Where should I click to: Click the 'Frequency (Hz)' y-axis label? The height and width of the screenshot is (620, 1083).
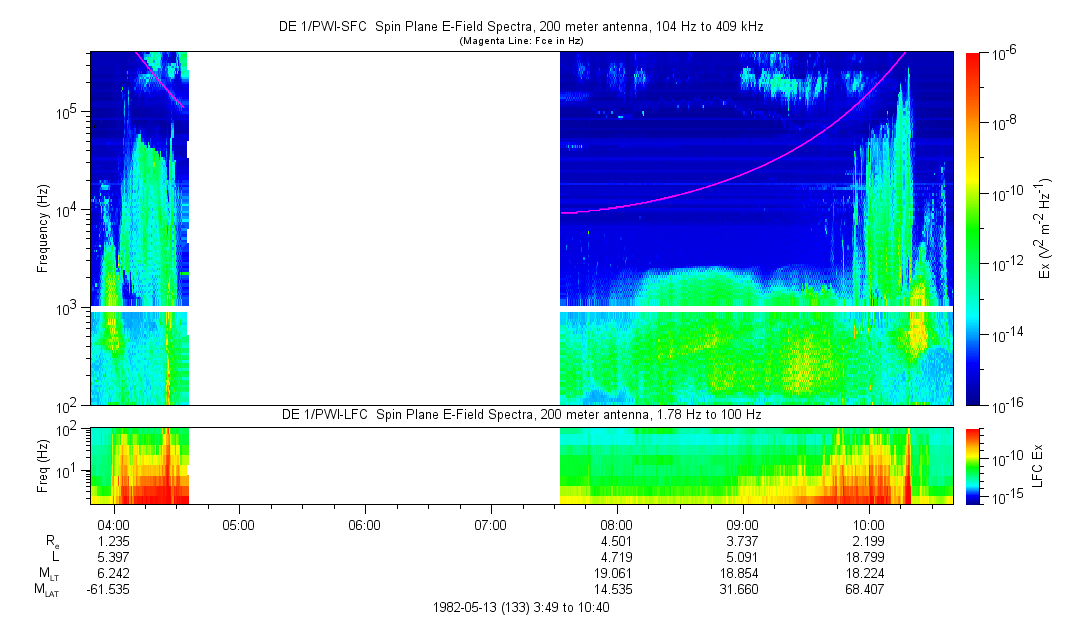(43, 228)
